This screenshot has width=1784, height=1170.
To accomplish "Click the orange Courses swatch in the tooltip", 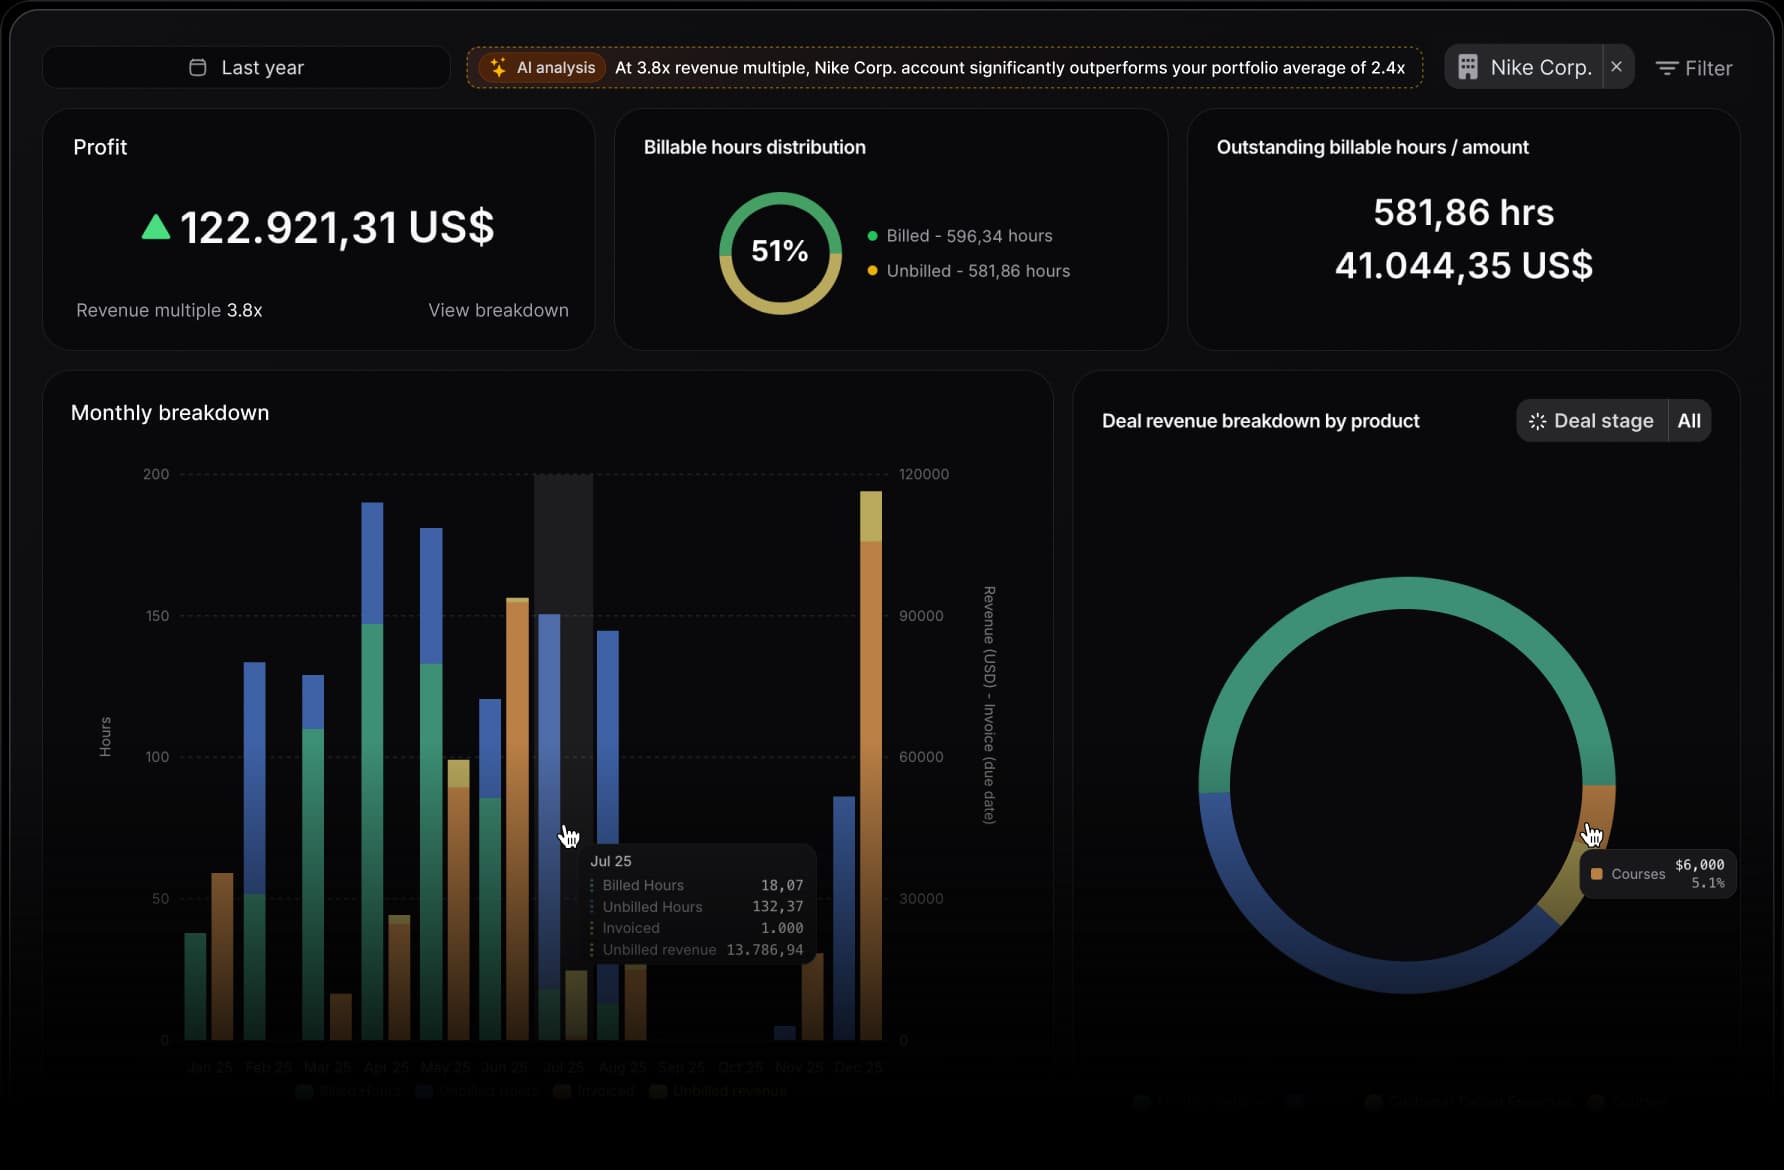I will (x=1596, y=874).
